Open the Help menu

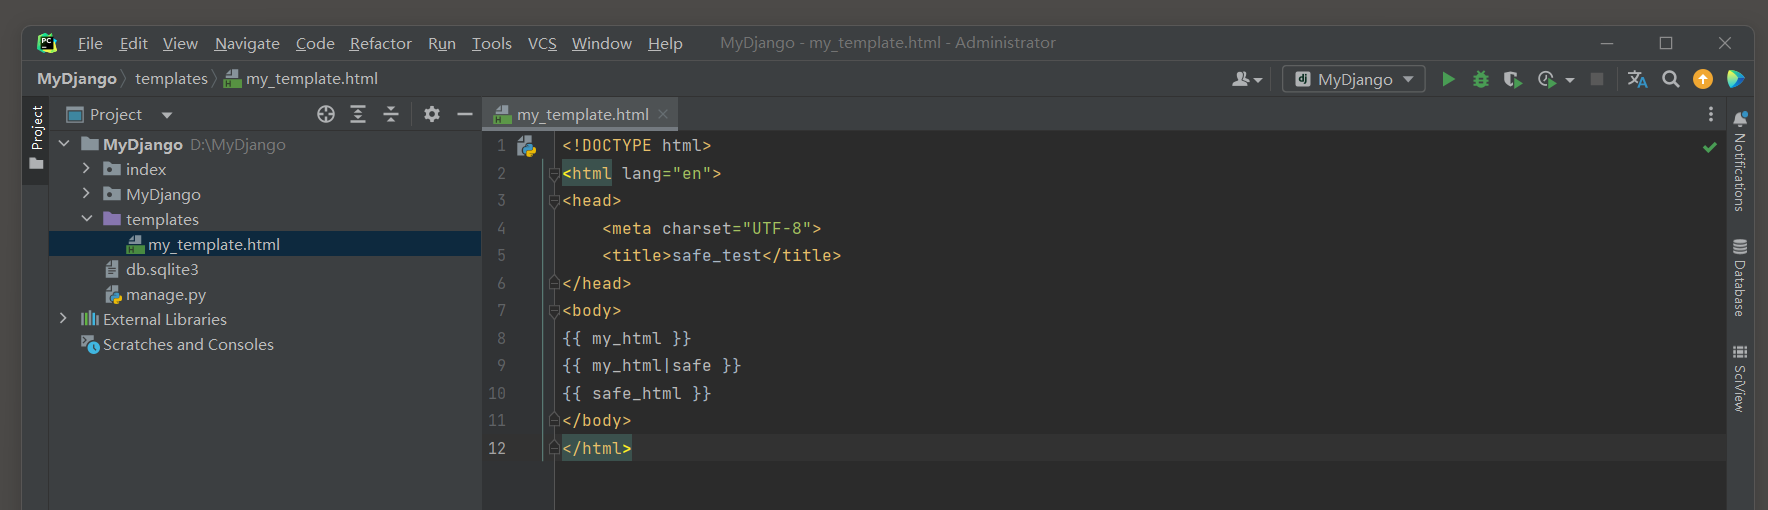tap(665, 43)
